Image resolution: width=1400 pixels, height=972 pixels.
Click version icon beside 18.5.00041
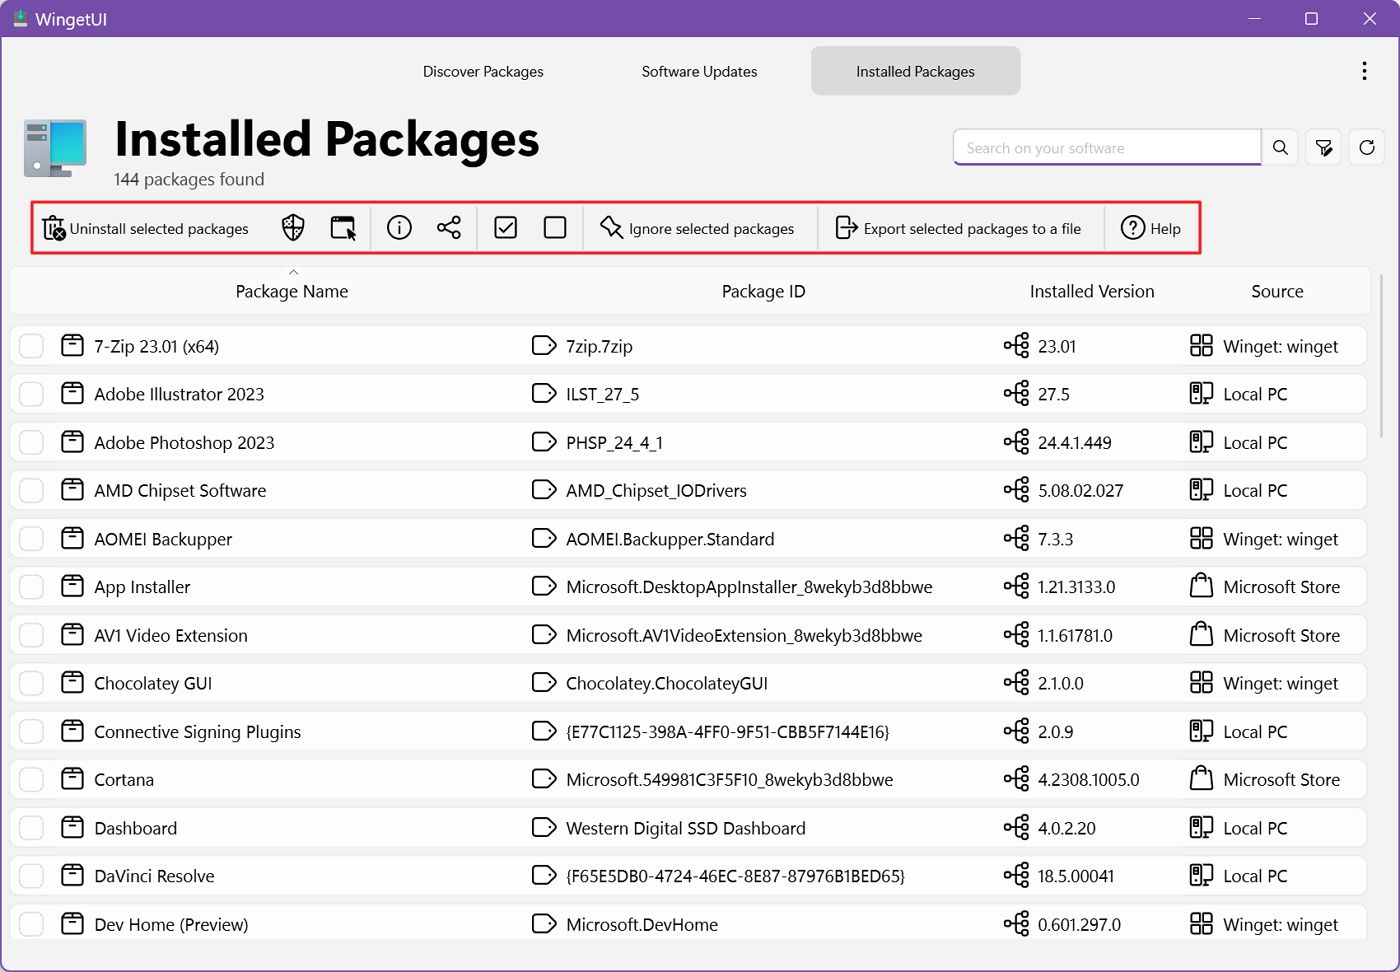point(1016,876)
